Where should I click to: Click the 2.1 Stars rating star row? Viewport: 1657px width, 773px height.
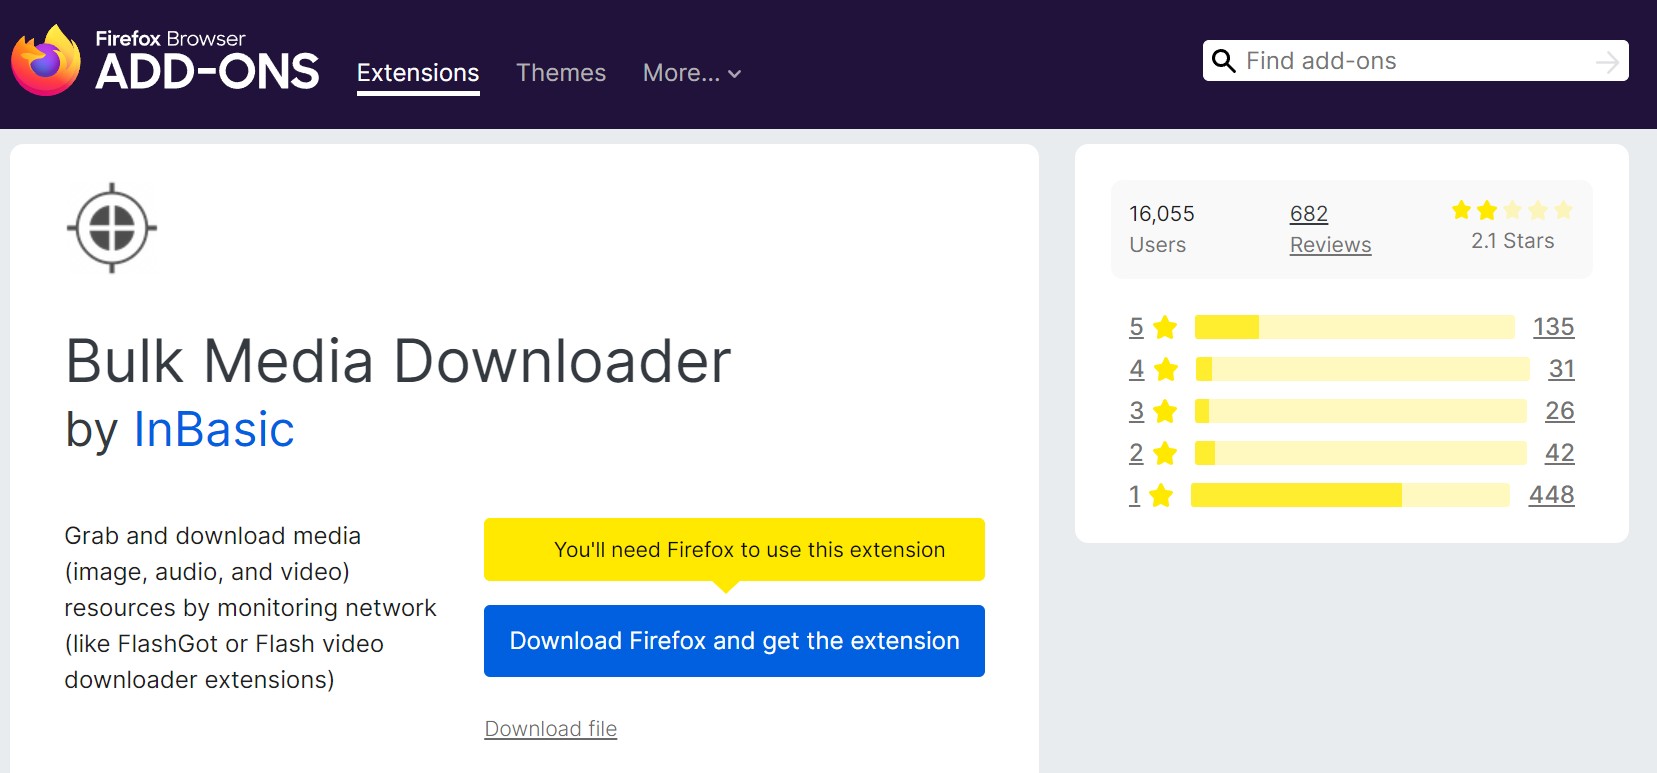1512,210
